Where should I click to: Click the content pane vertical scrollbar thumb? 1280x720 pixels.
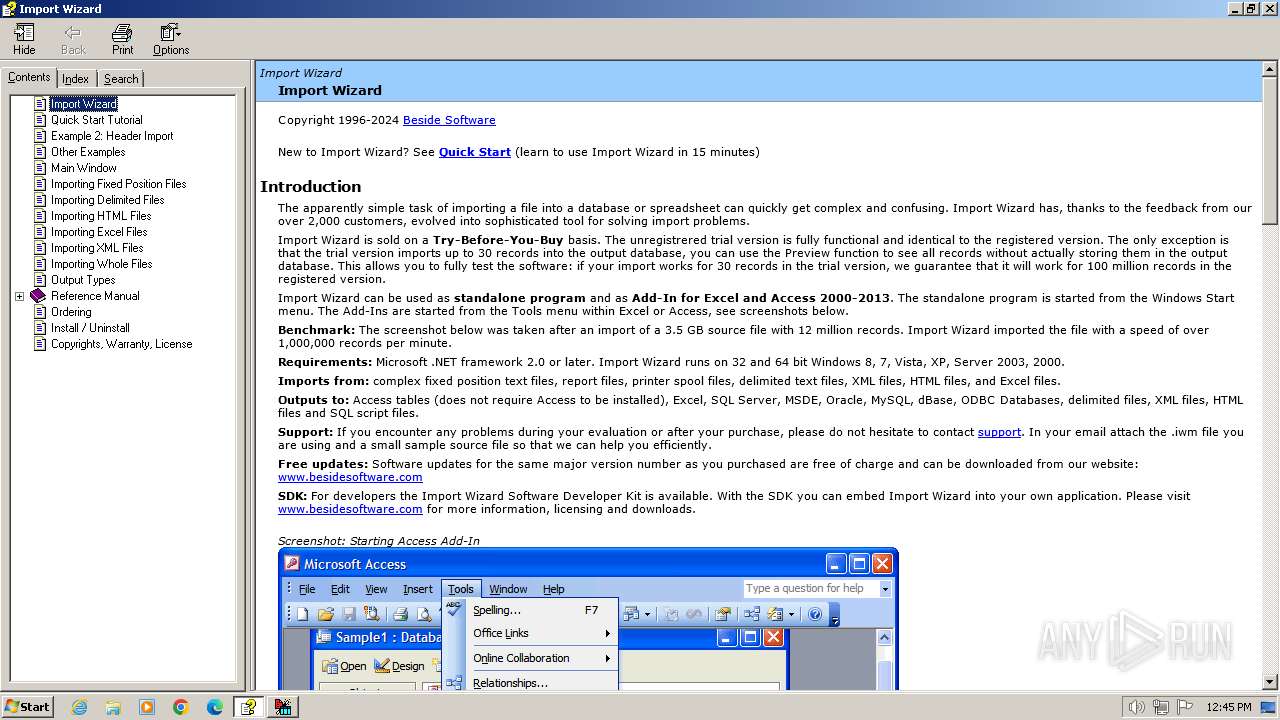tap(1270, 151)
